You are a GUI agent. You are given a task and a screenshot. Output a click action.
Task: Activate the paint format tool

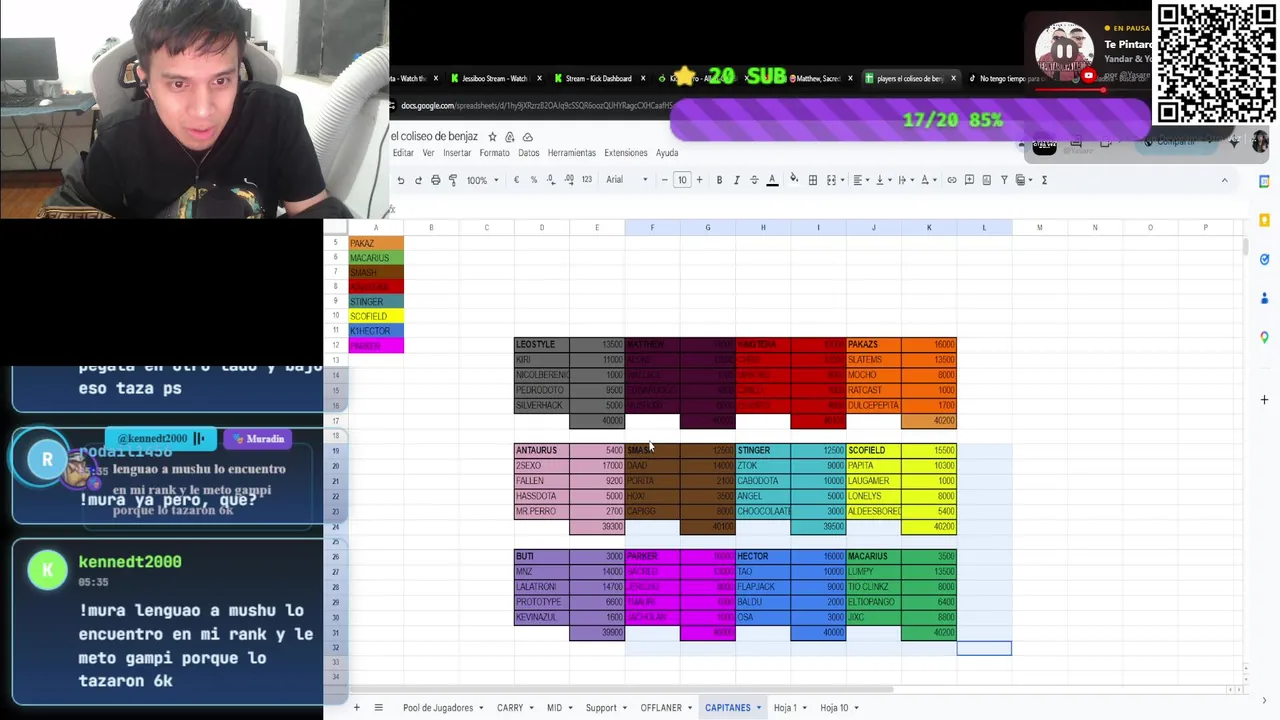pos(453,180)
